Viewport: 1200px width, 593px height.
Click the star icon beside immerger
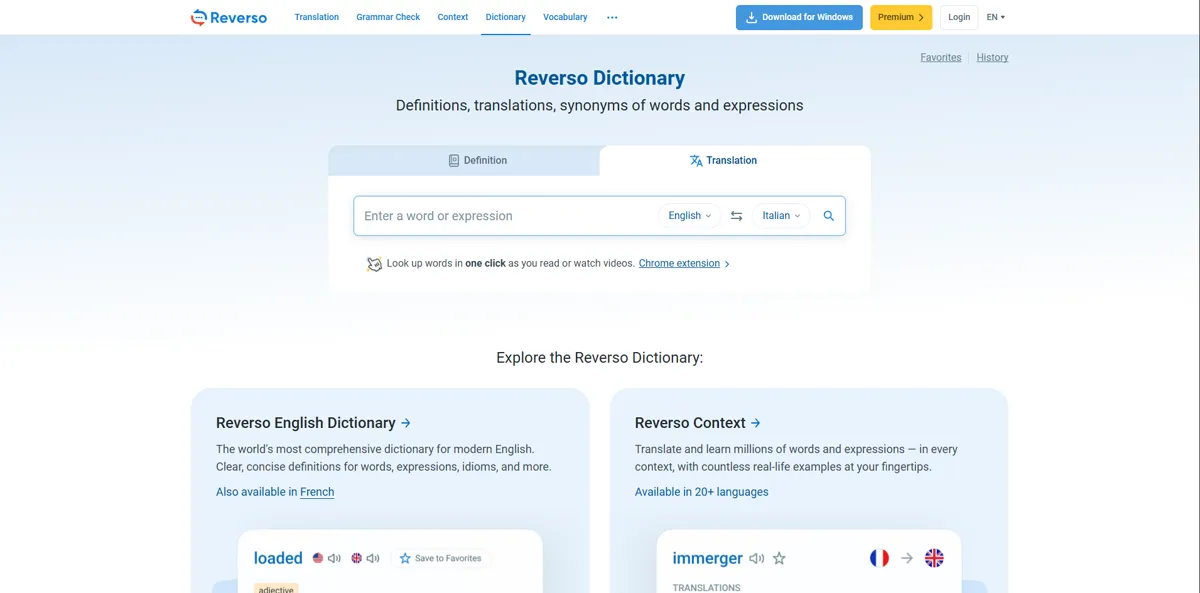pos(779,558)
